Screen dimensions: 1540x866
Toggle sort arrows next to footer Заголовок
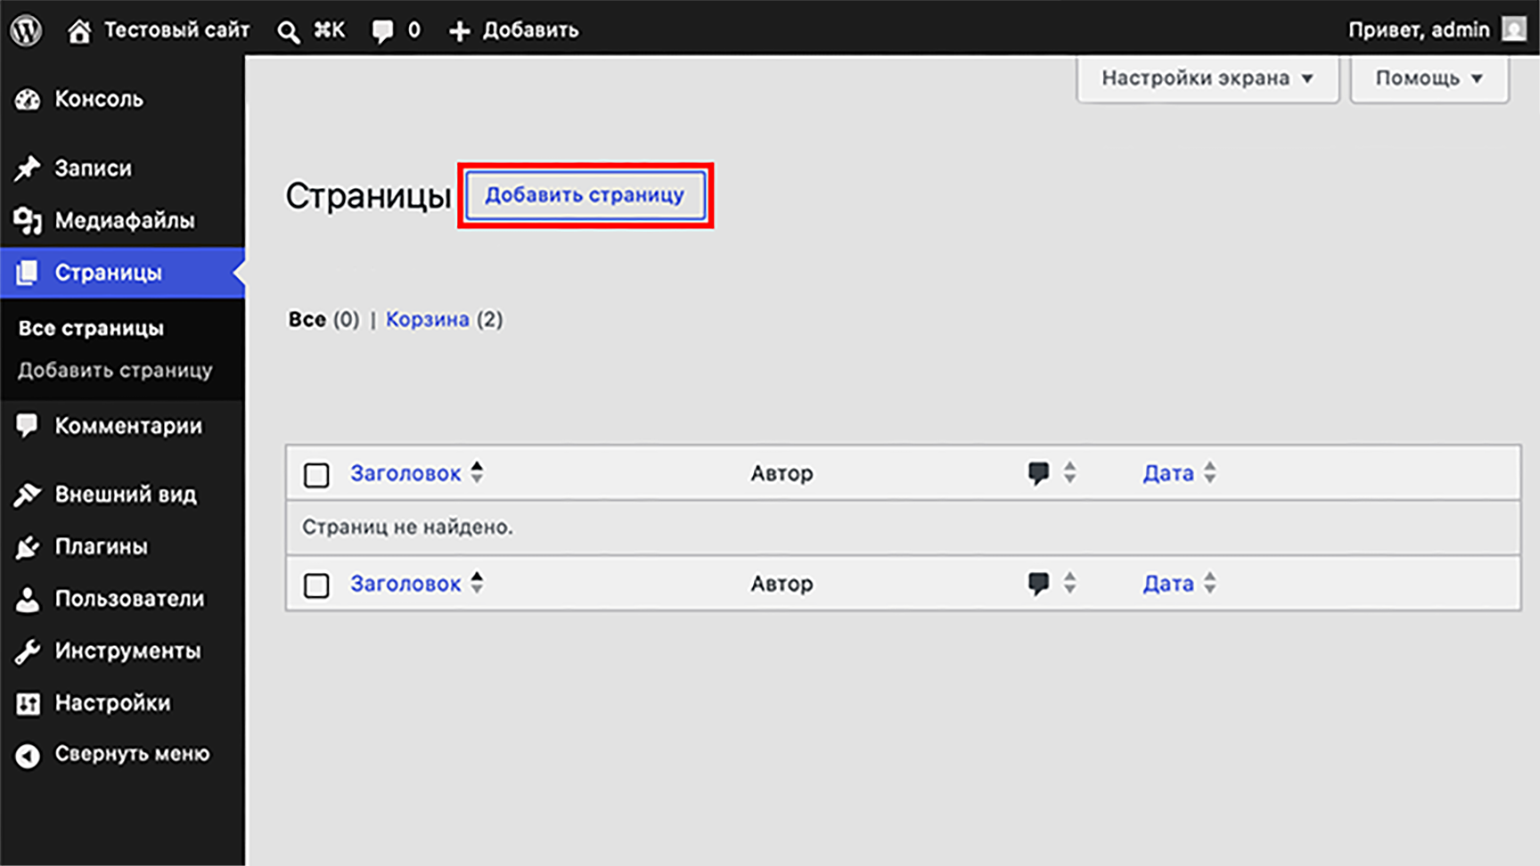coord(477,582)
